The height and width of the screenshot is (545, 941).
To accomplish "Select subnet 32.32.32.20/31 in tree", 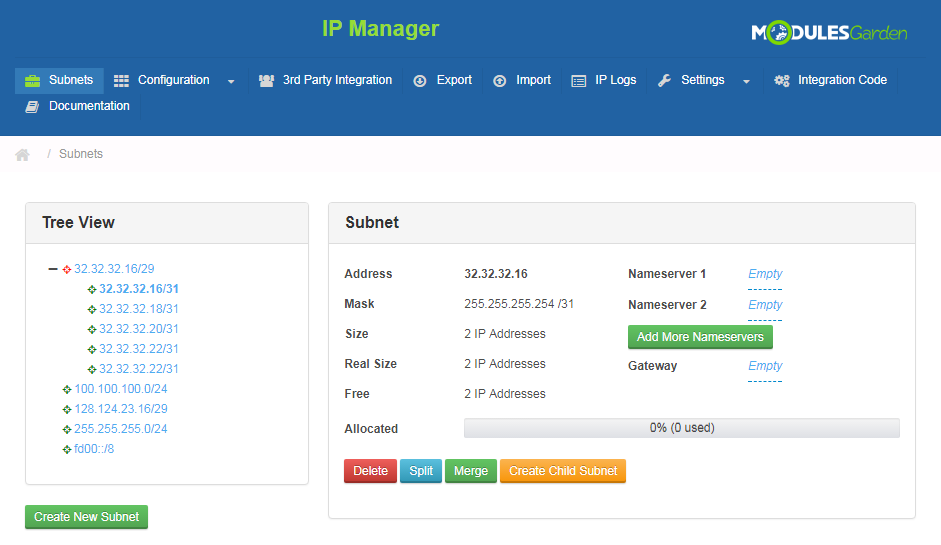I will pos(139,329).
